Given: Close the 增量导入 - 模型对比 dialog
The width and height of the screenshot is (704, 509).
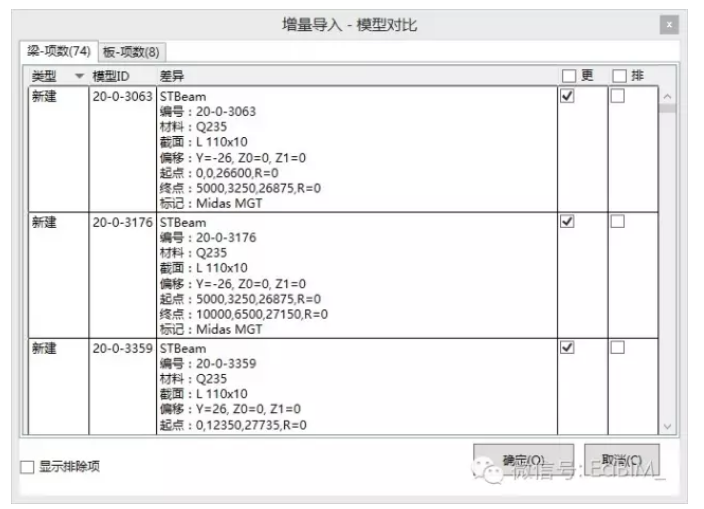Looking at the screenshot, I should [x=669, y=25].
